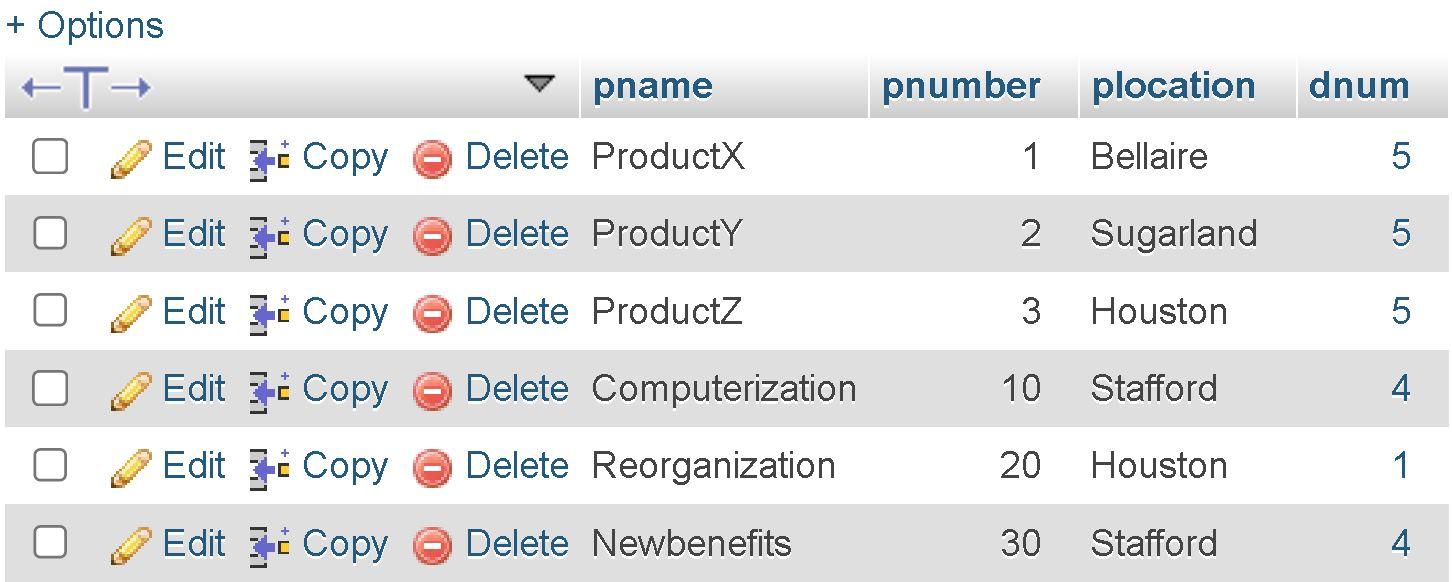
Task: Click the Delete icon for ProductZ
Action: coord(430,311)
